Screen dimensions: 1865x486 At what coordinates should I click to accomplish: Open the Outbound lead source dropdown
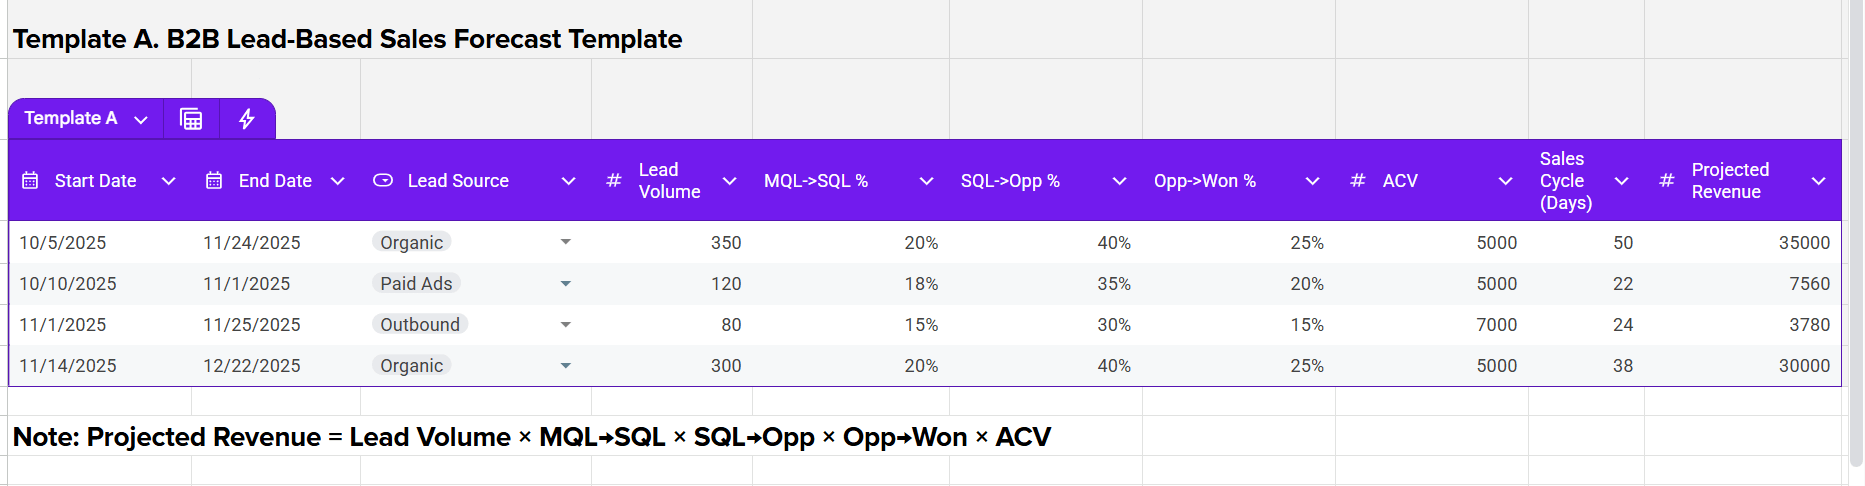point(566,325)
